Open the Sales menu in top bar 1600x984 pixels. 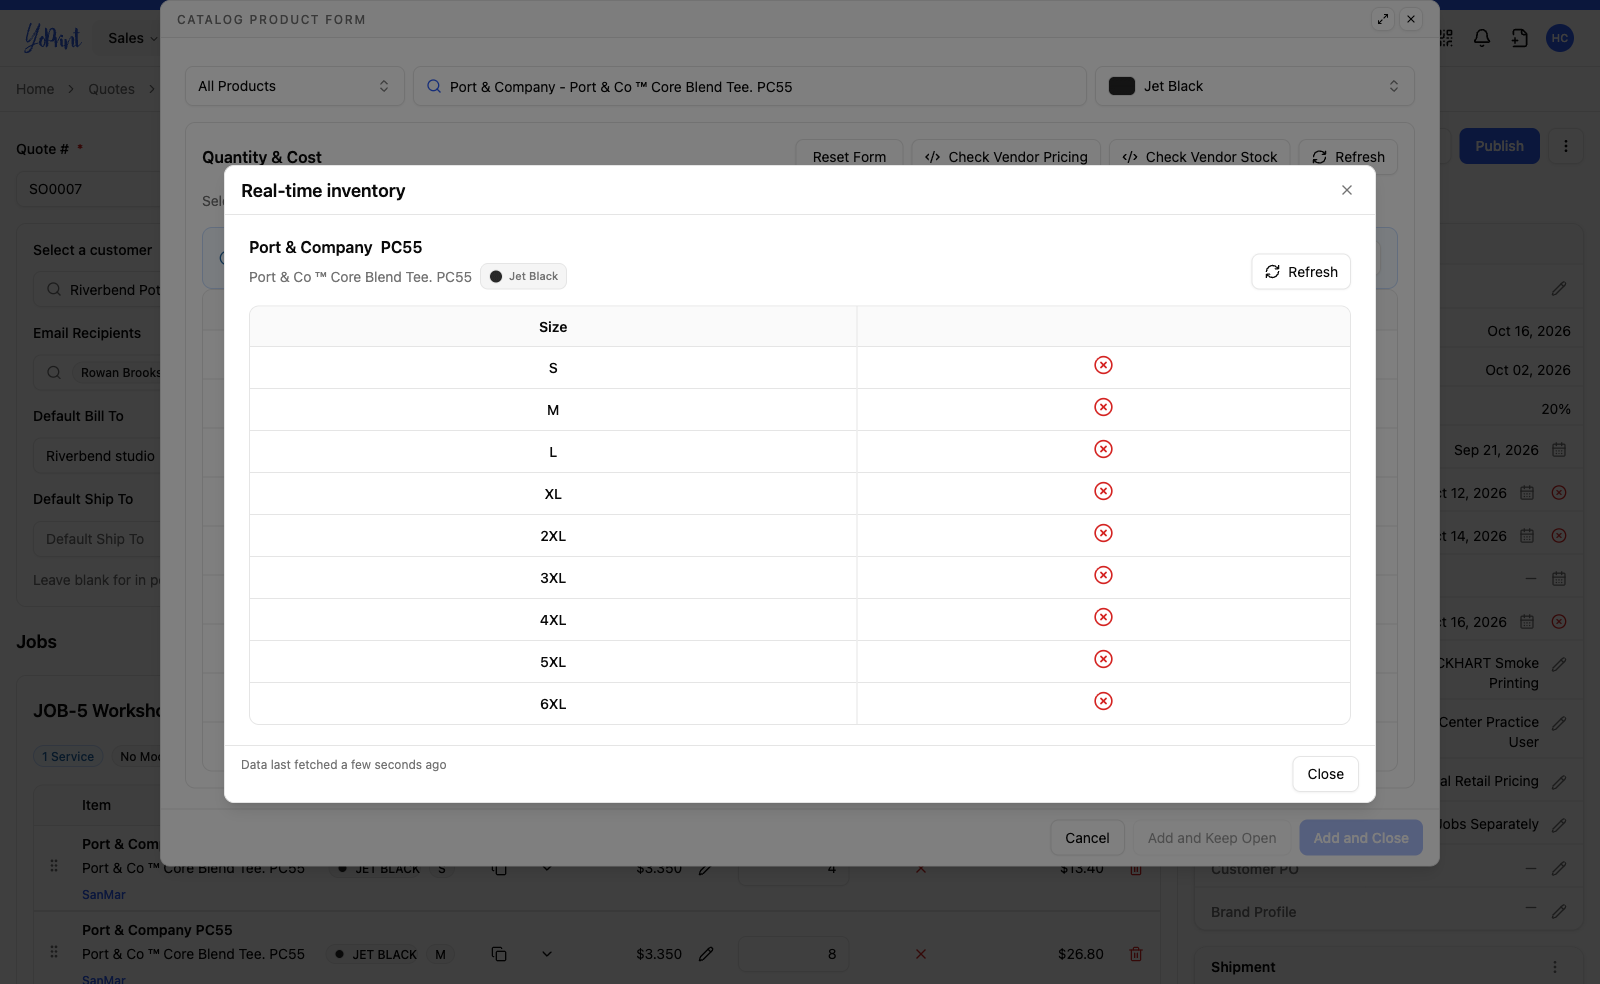tap(132, 38)
